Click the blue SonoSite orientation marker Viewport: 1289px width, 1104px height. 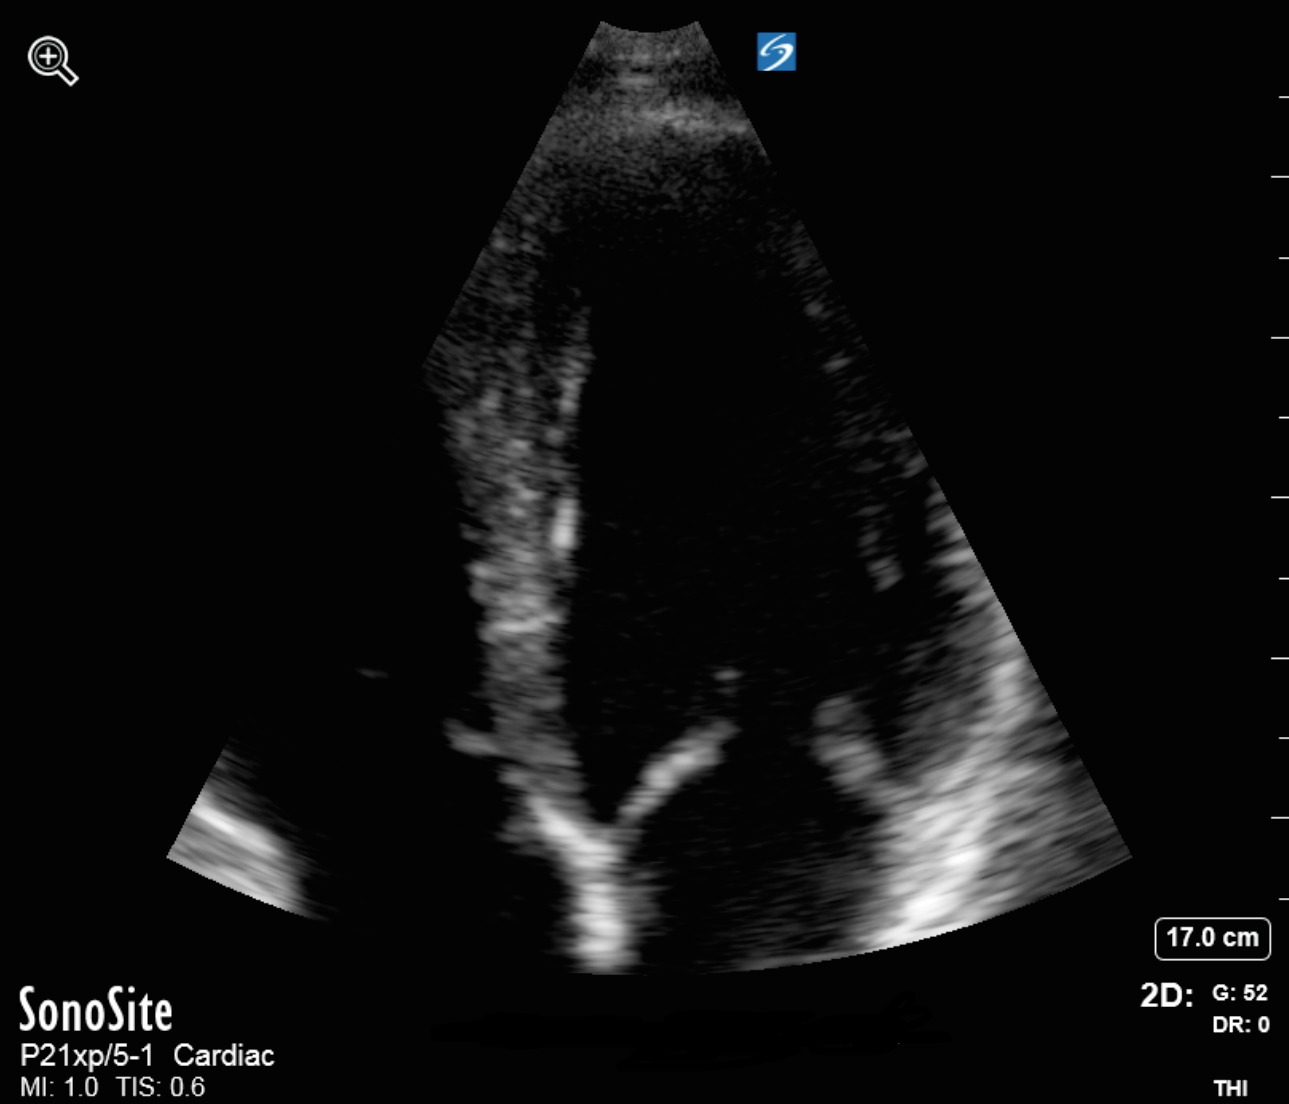tap(776, 52)
